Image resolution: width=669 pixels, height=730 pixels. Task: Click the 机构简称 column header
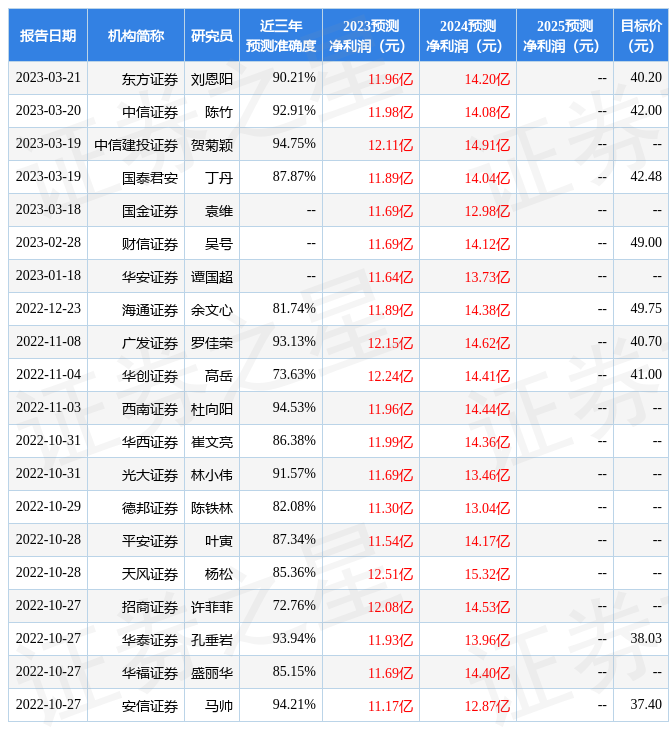coord(136,35)
